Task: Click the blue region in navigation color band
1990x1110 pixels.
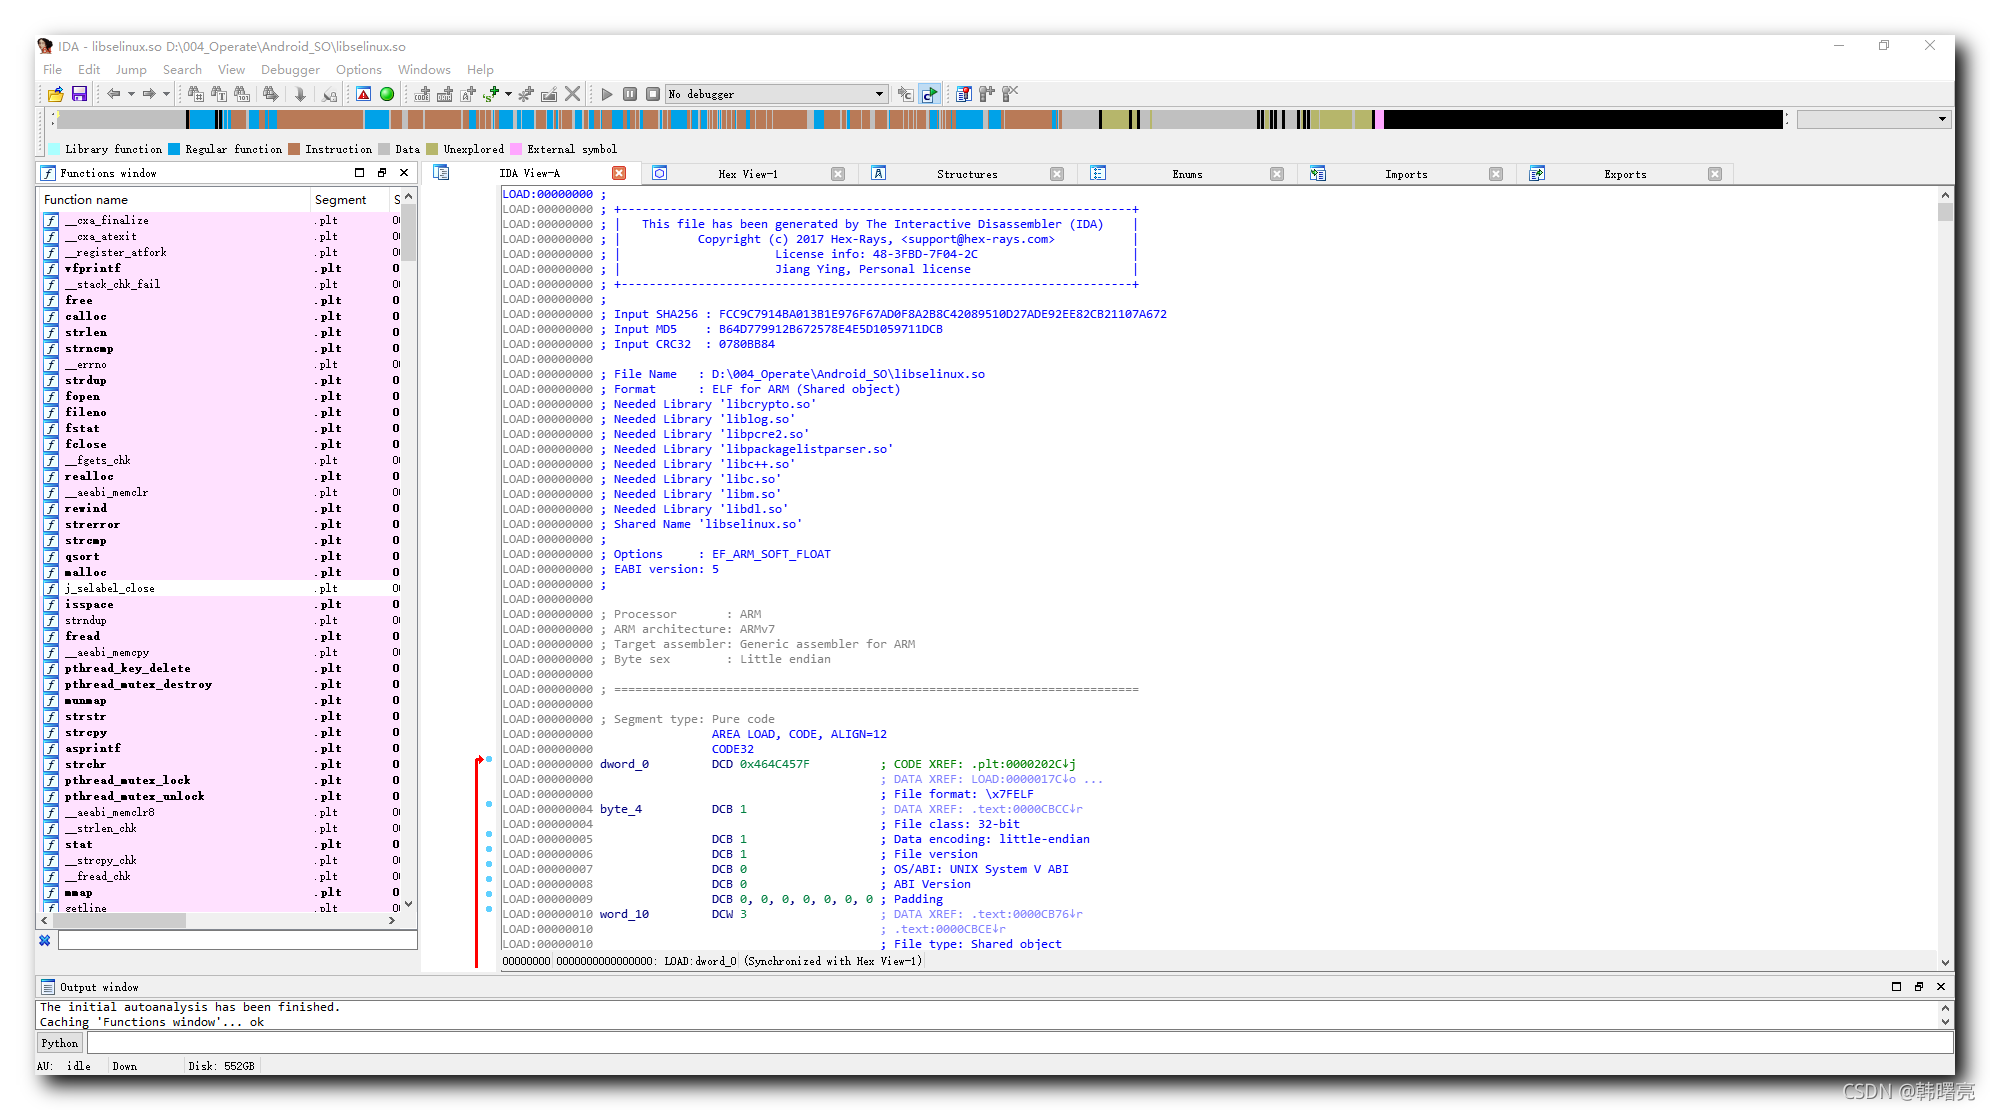Action: 201,119
